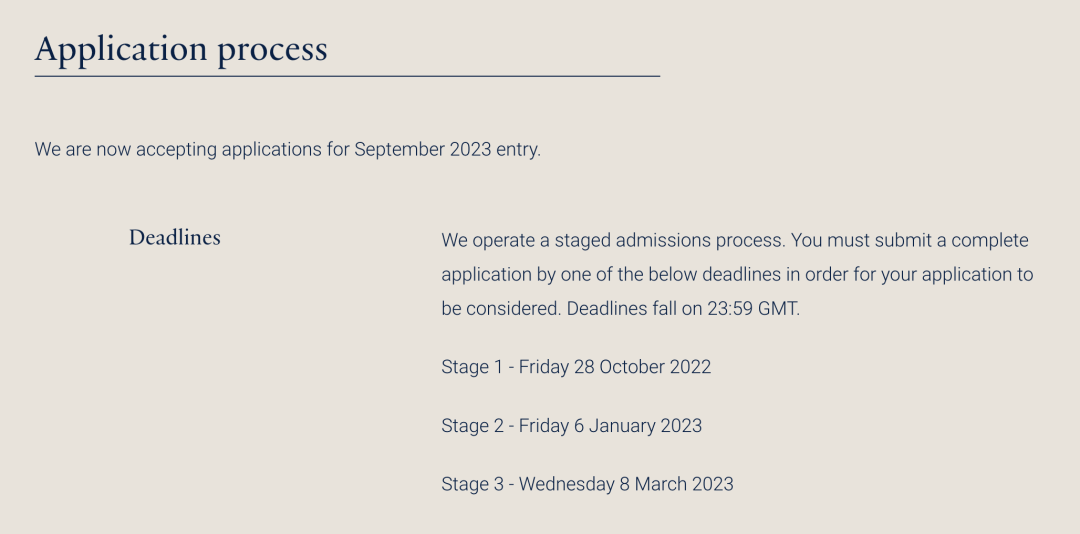The width and height of the screenshot is (1080, 534).
Task: Click the September 2023 entry sentence
Action: 288,150
